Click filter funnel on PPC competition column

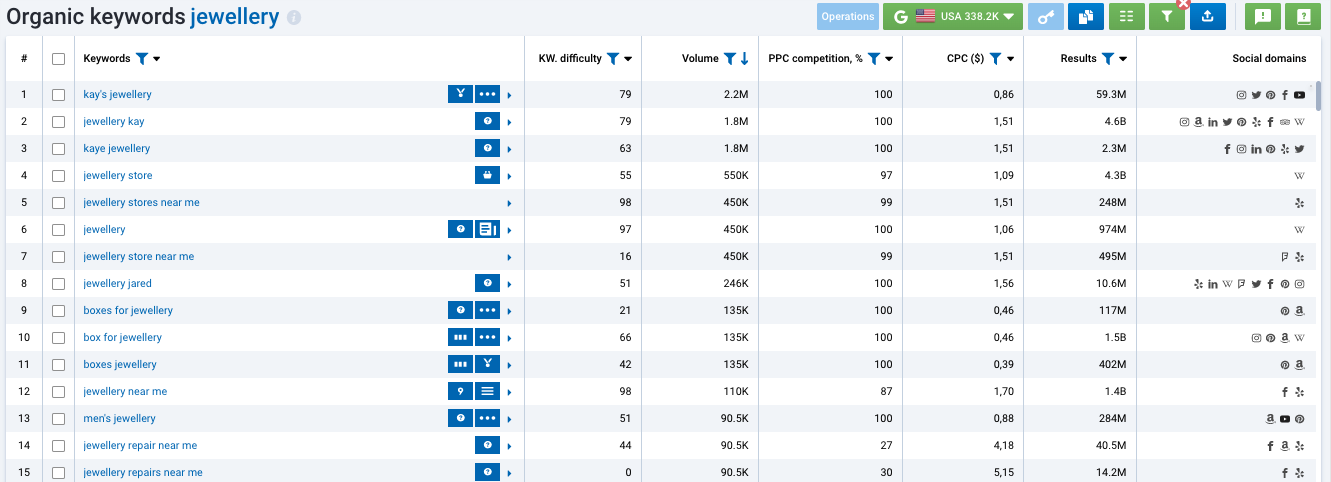pos(874,59)
